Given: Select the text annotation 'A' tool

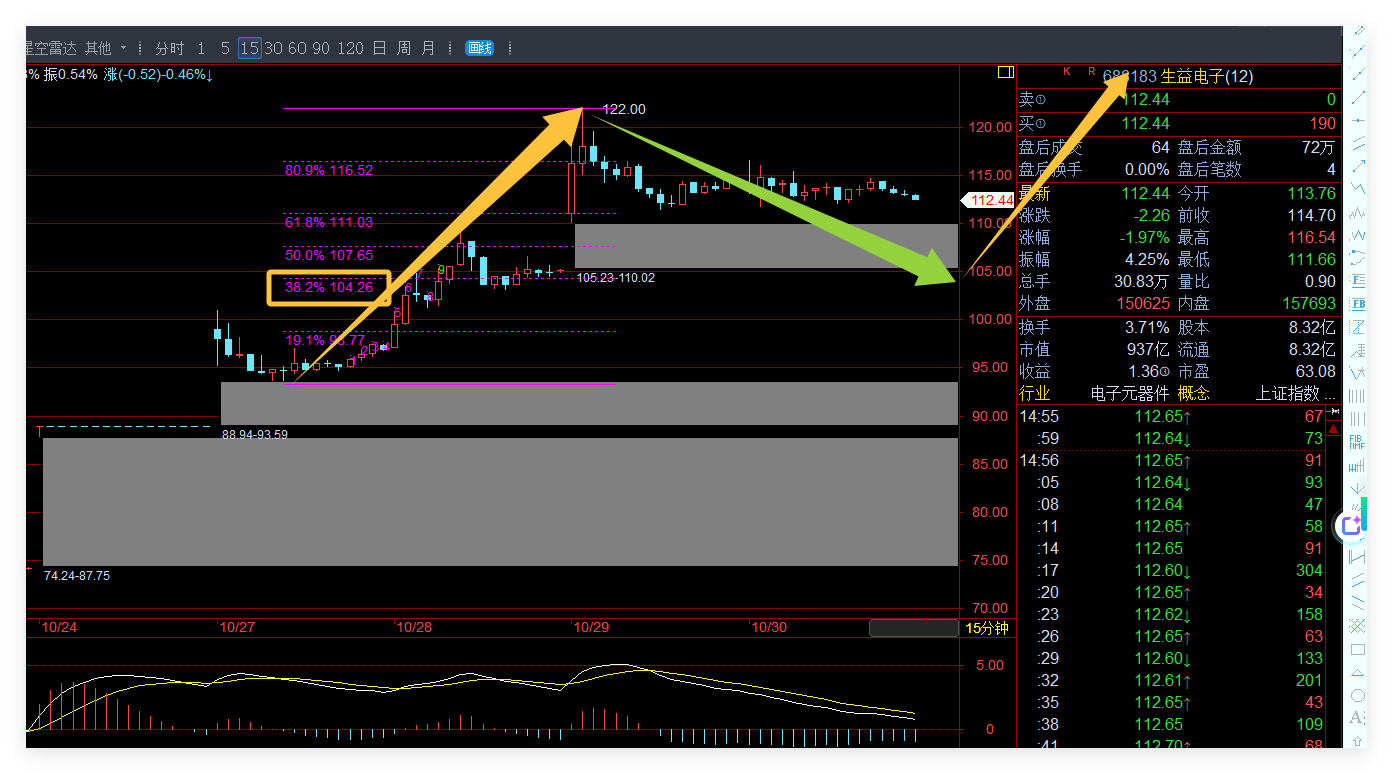Looking at the screenshot, I should coord(1357,718).
